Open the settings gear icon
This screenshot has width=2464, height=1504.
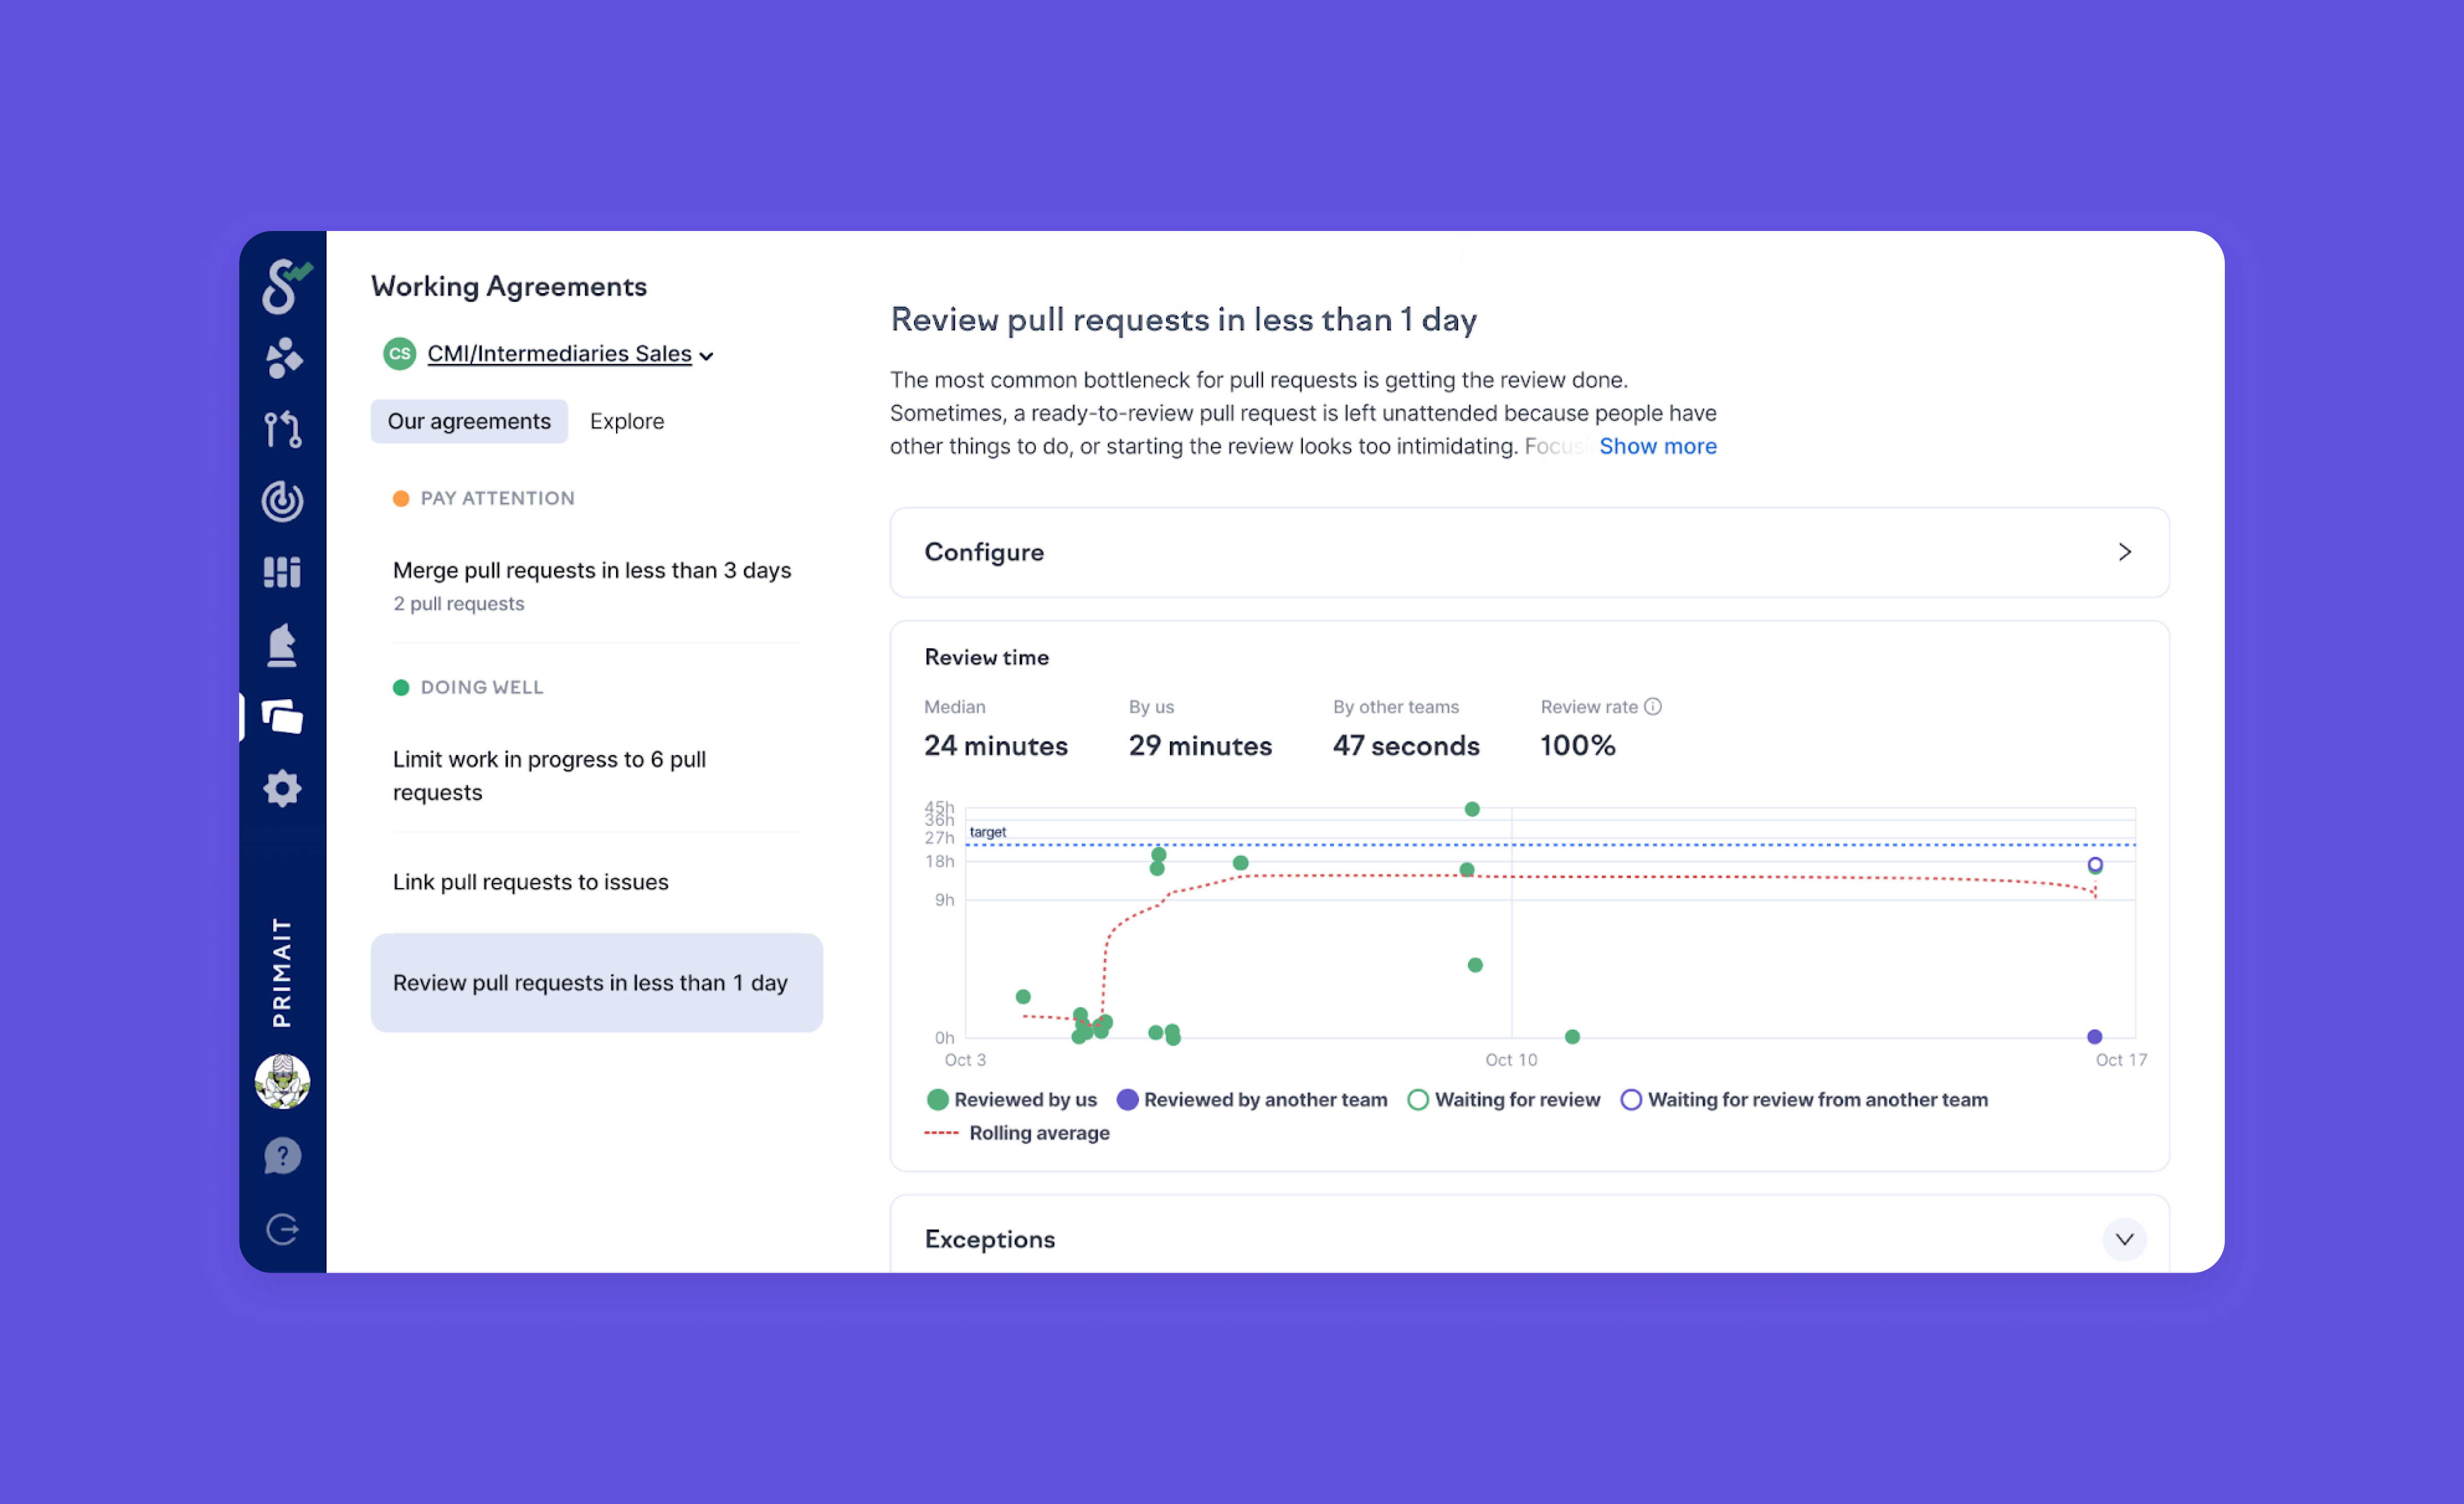point(283,789)
